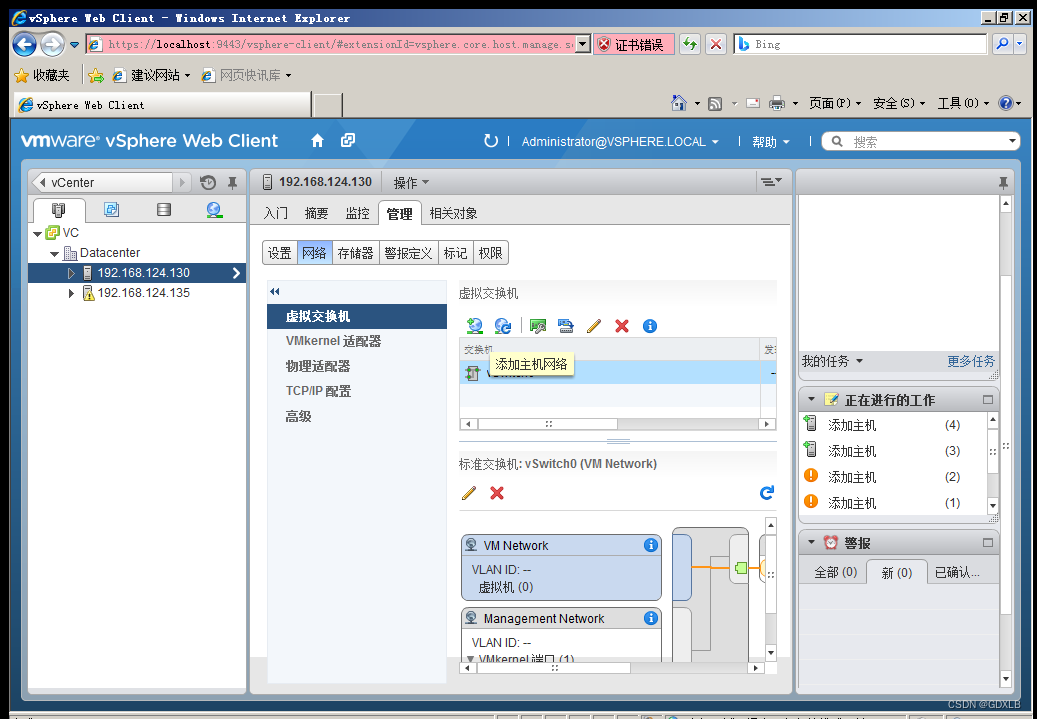Click the migrate VMkernel adapter icon
Screen dimensions: 1037x719
coord(565,325)
